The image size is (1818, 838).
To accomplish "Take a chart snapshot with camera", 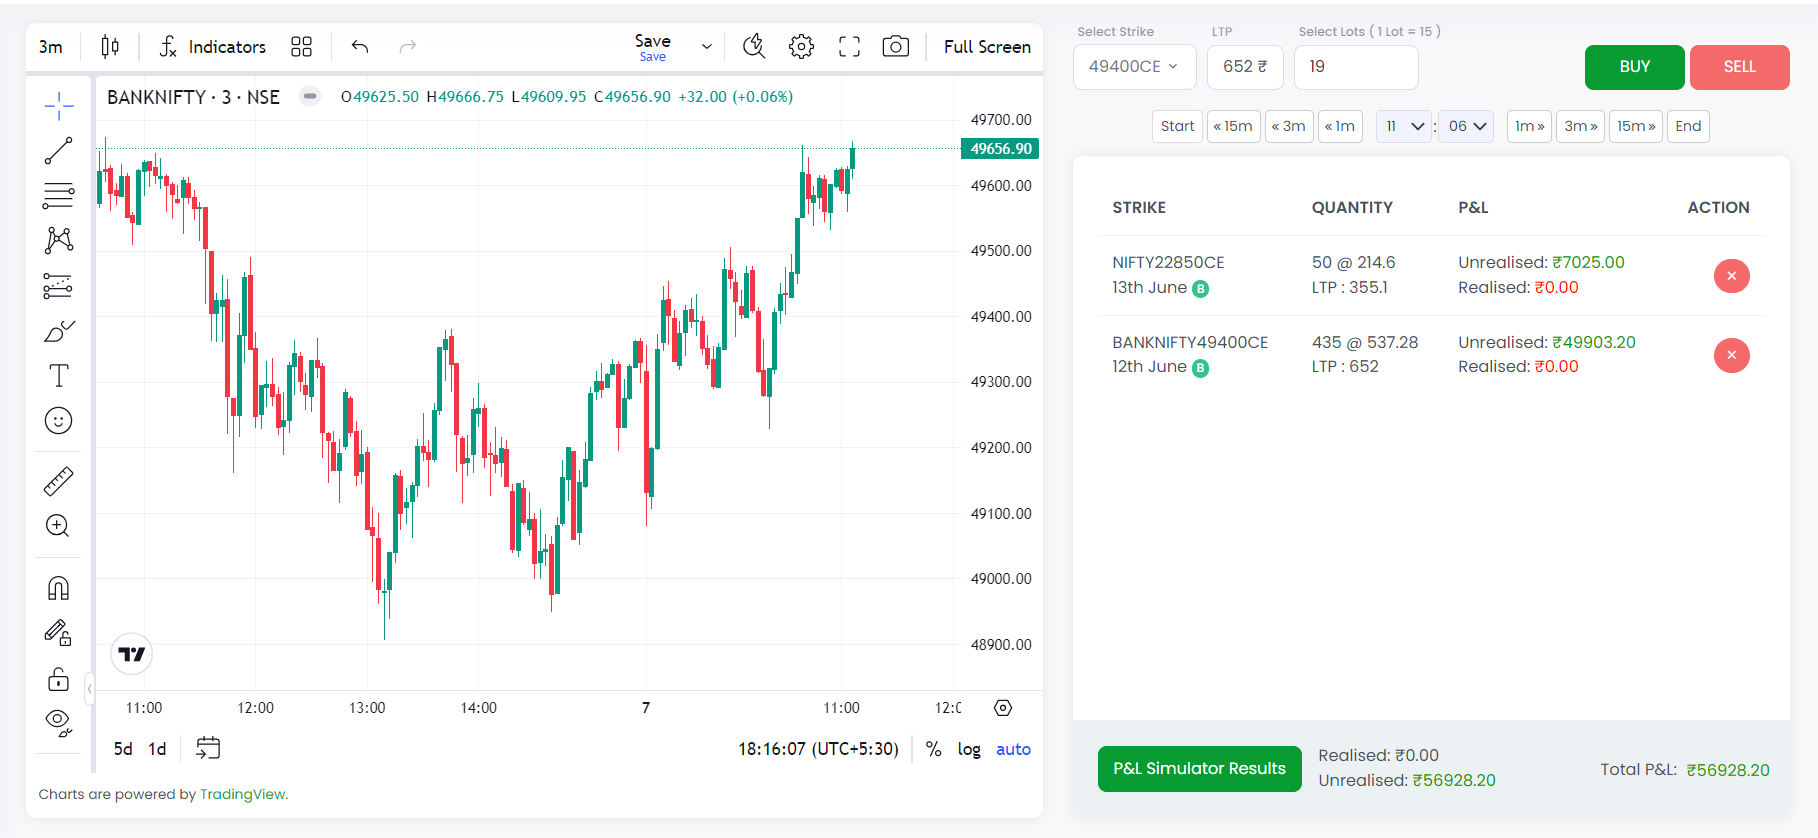I will [x=896, y=47].
